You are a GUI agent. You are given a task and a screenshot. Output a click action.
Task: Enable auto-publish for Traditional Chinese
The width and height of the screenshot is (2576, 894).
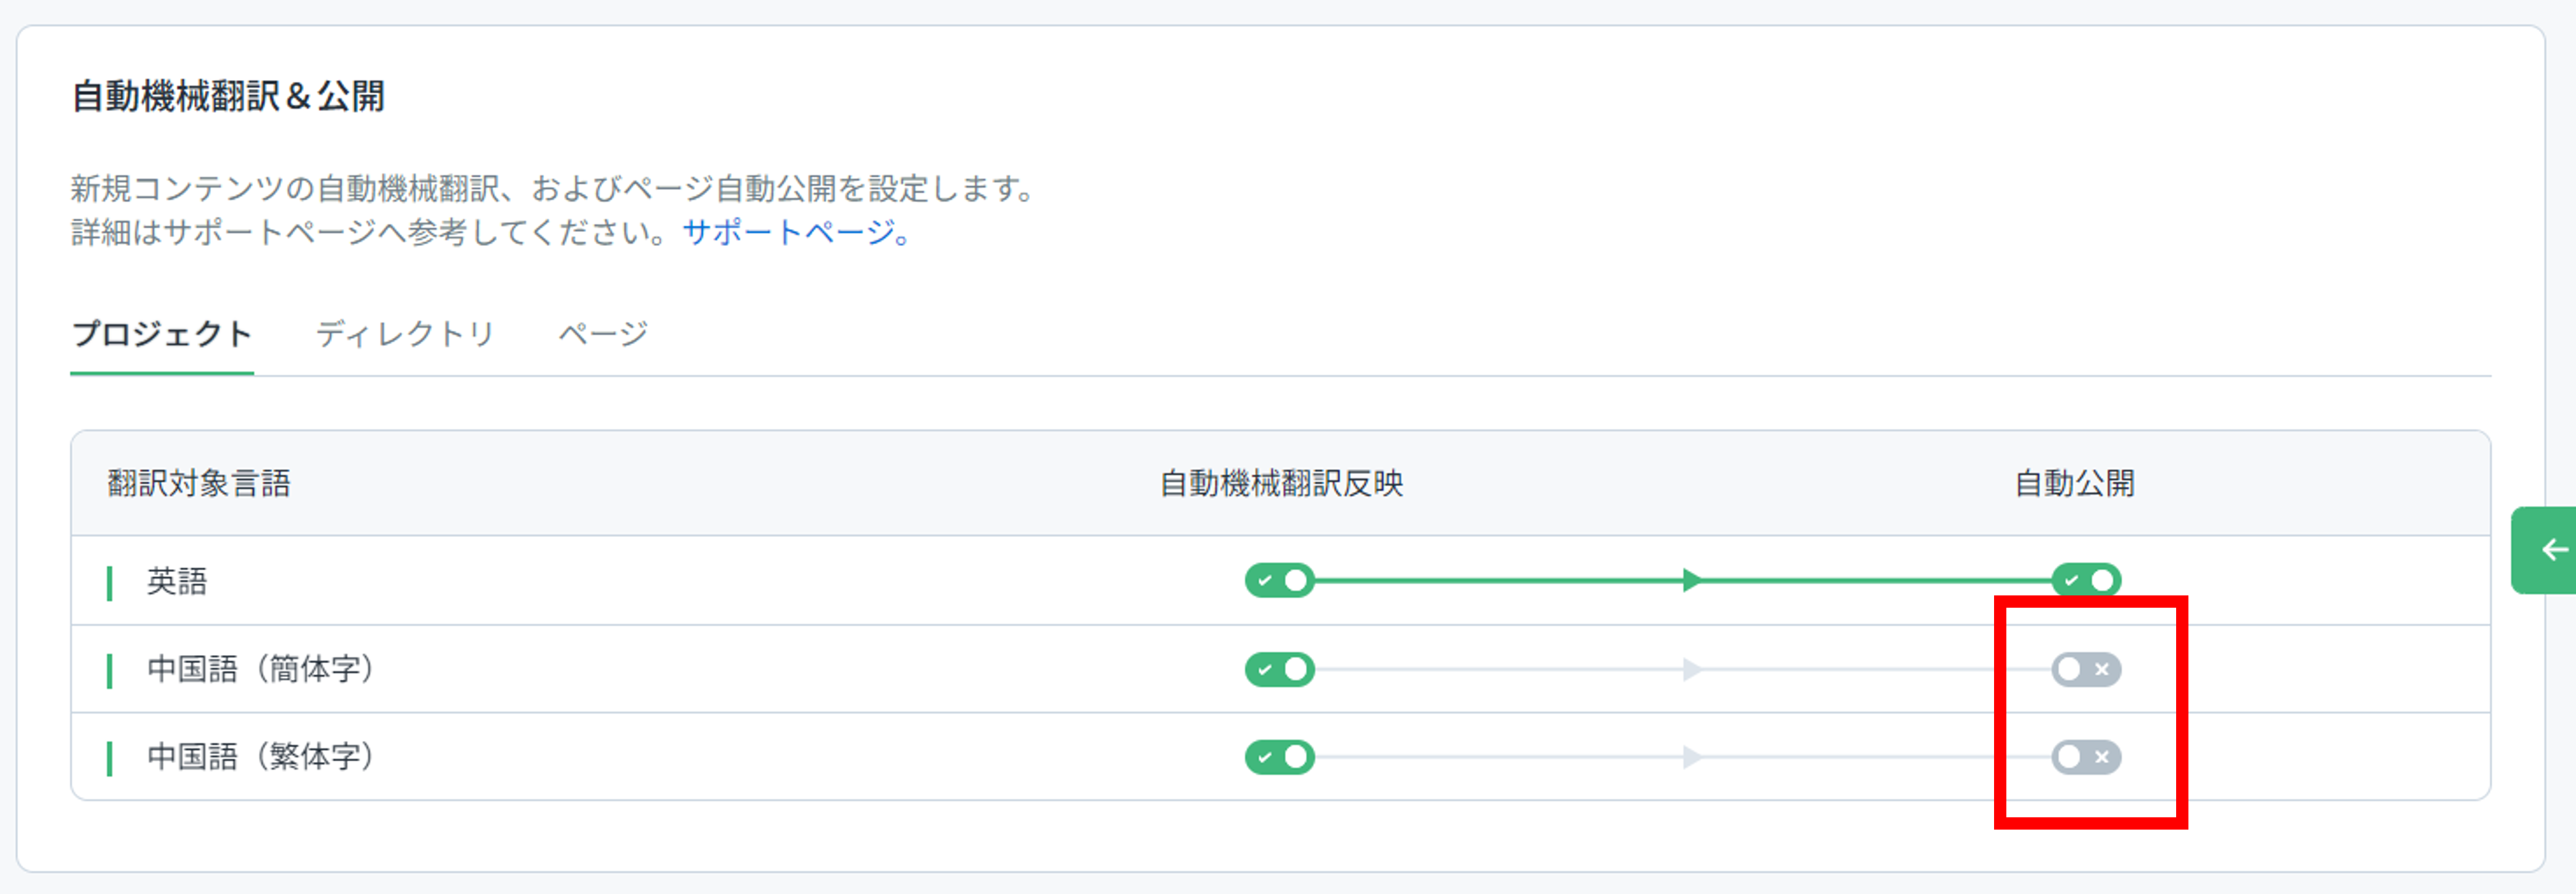[x=2086, y=757]
